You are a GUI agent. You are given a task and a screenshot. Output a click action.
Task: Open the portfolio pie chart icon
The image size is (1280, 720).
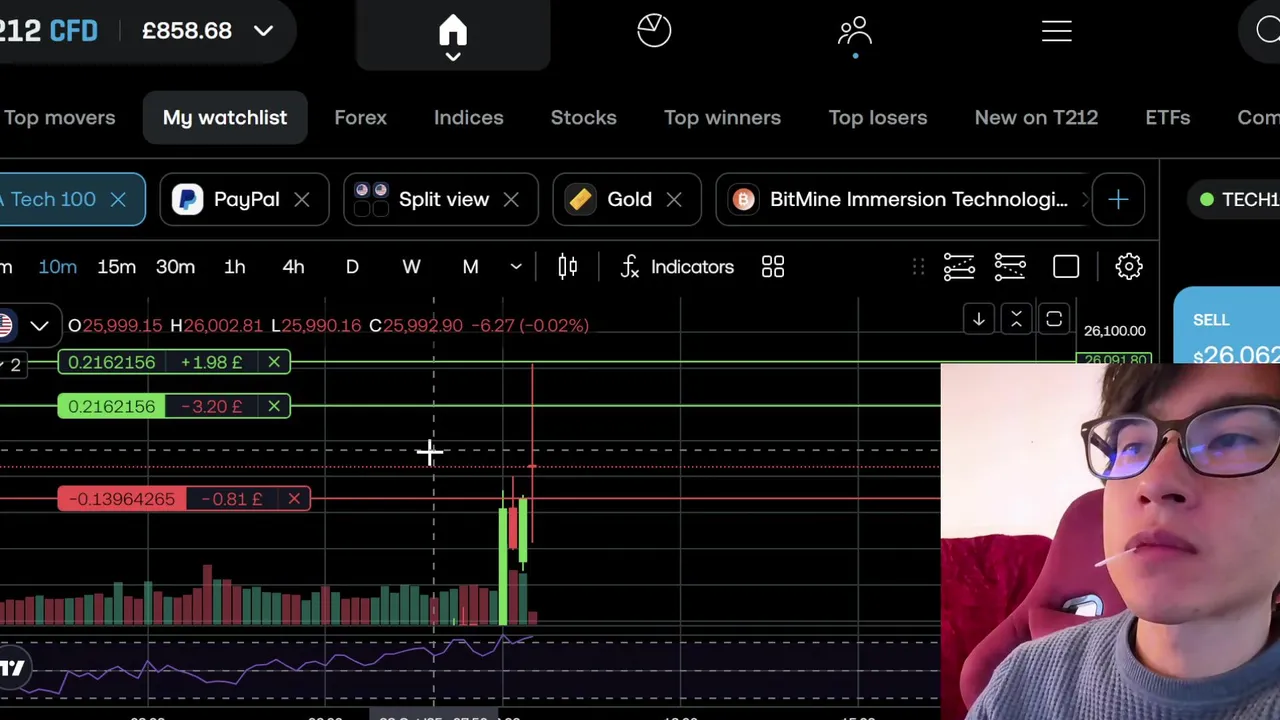[654, 30]
